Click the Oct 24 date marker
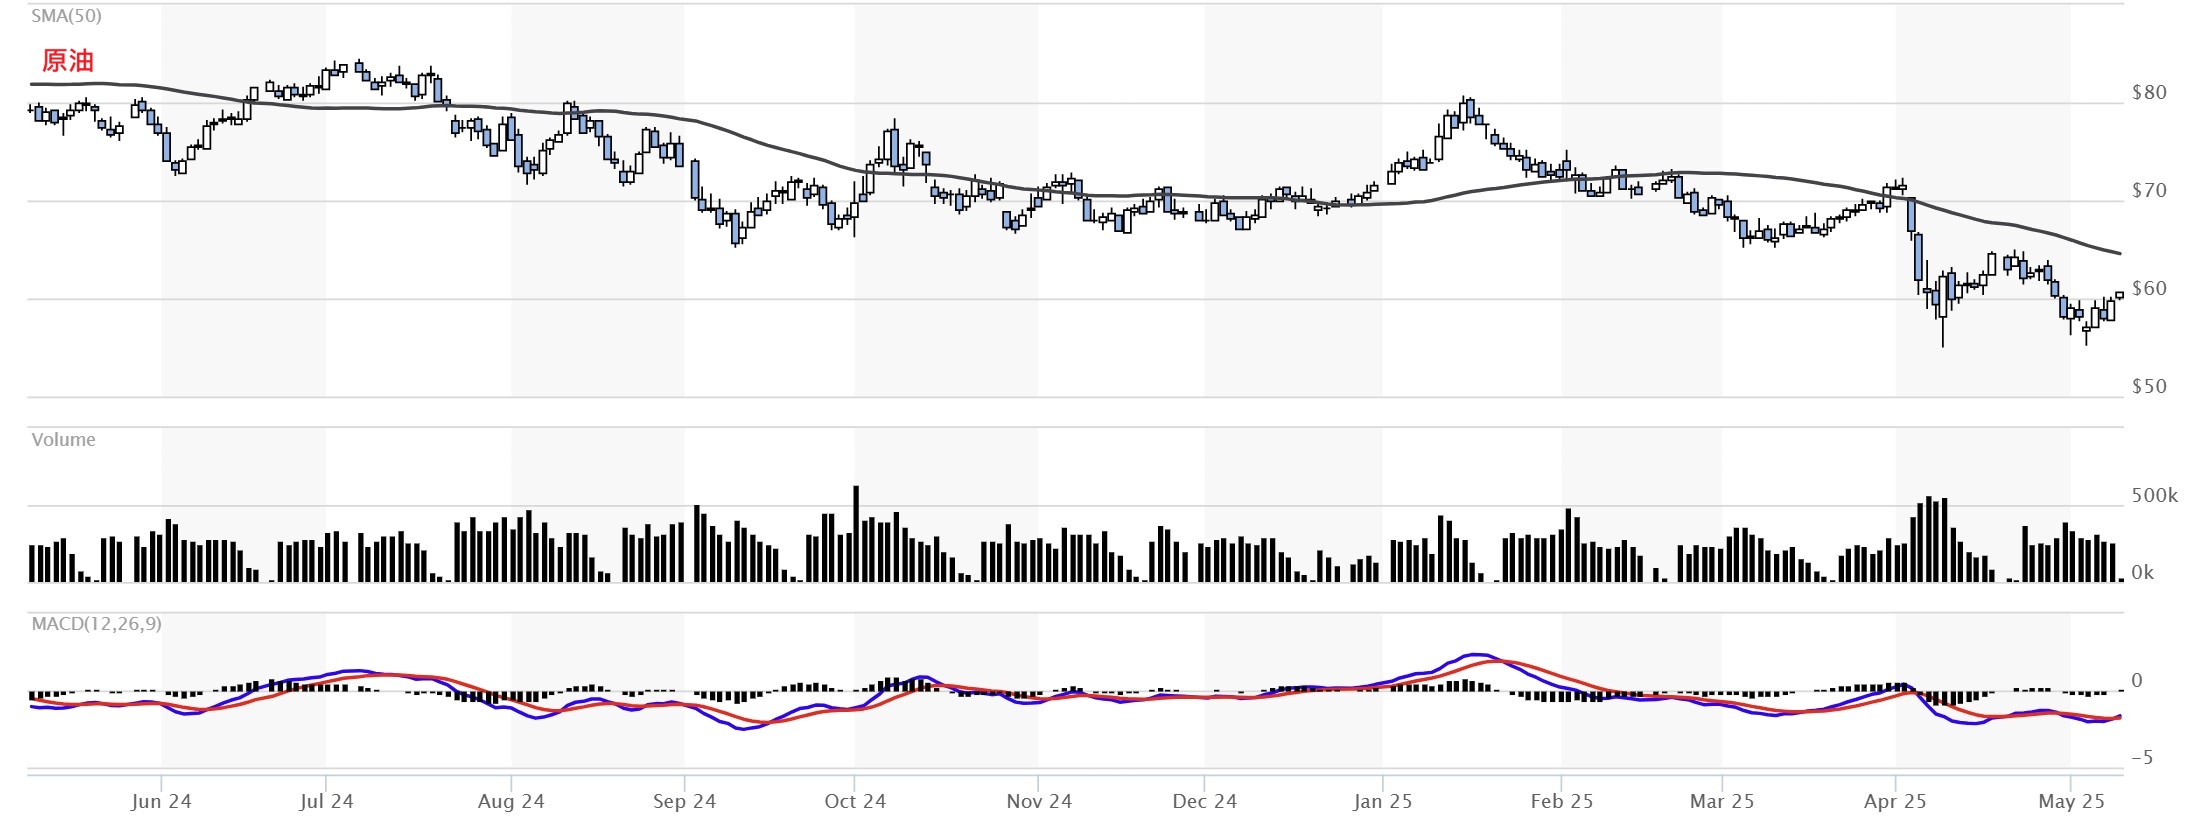The image size is (2205, 822). [x=855, y=801]
